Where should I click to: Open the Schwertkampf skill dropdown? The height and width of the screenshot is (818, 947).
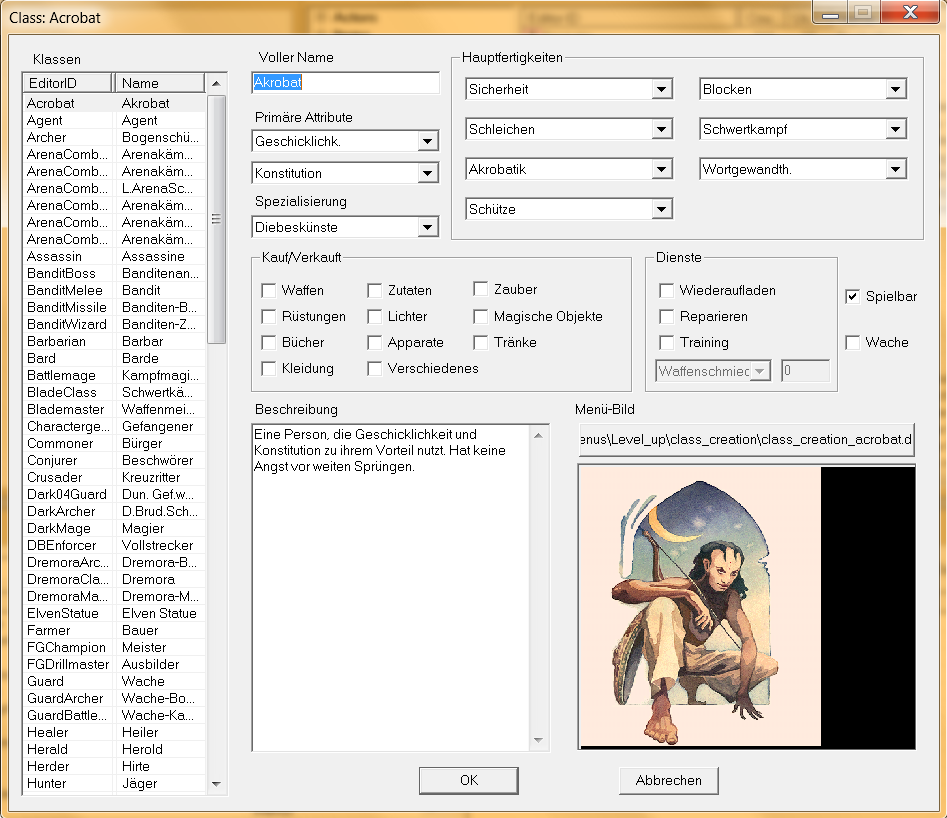point(895,130)
